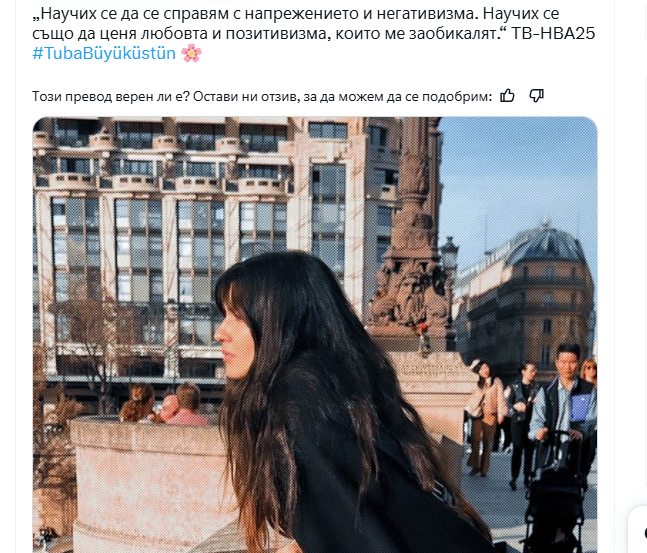Click the translated quote beginning „Научих се да се справям

314,24
